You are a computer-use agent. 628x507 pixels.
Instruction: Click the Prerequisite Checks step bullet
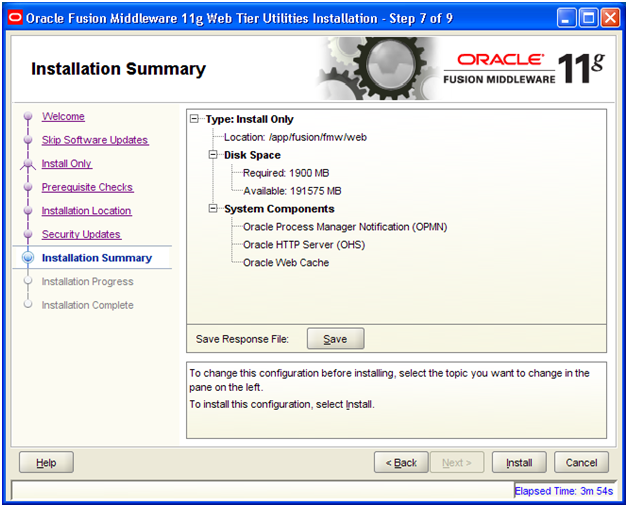(28, 187)
